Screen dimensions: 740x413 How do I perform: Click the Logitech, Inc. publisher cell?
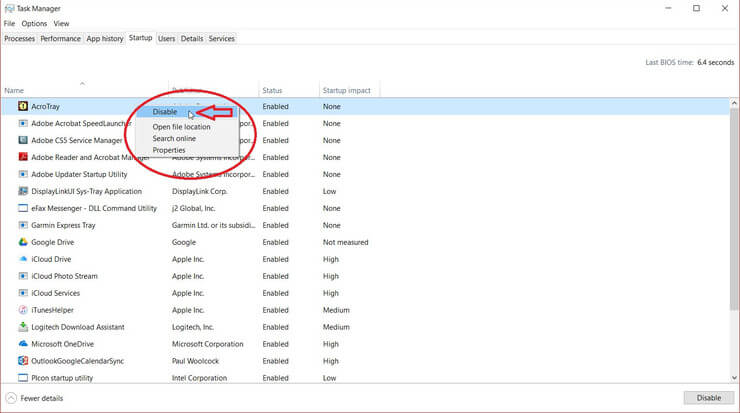tap(193, 327)
